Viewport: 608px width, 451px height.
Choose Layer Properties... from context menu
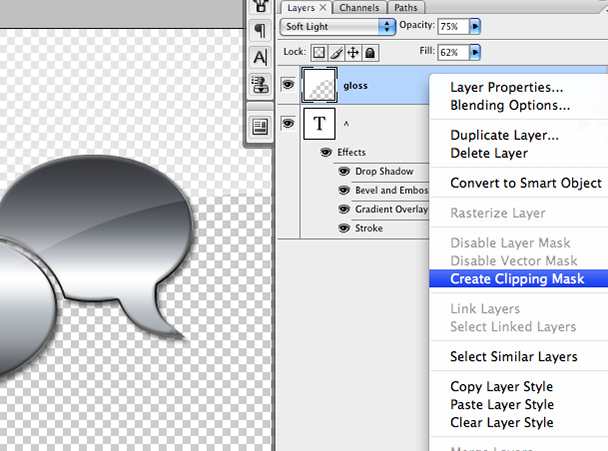(506, 87)
